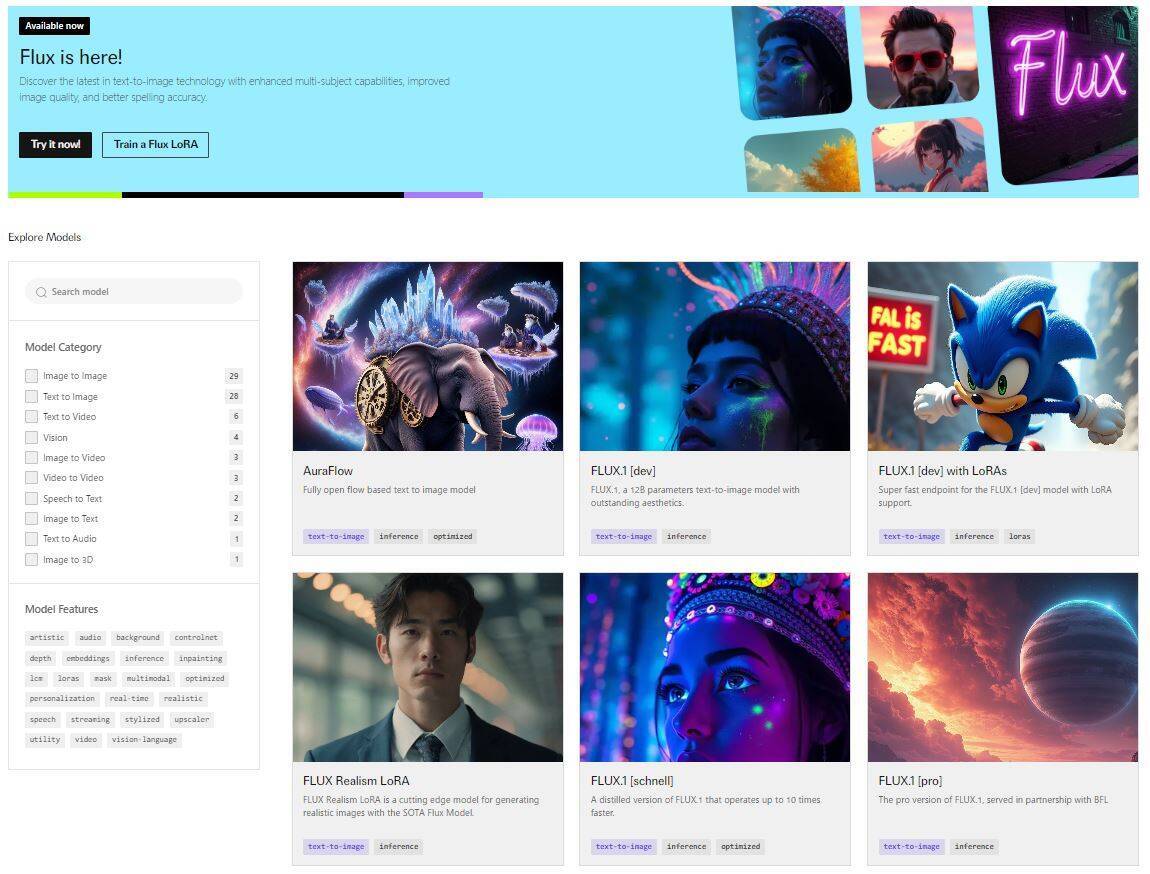Click the purple banner progress segment
Viewport: 1150px width, 874px height.
(x=443, y=195)
